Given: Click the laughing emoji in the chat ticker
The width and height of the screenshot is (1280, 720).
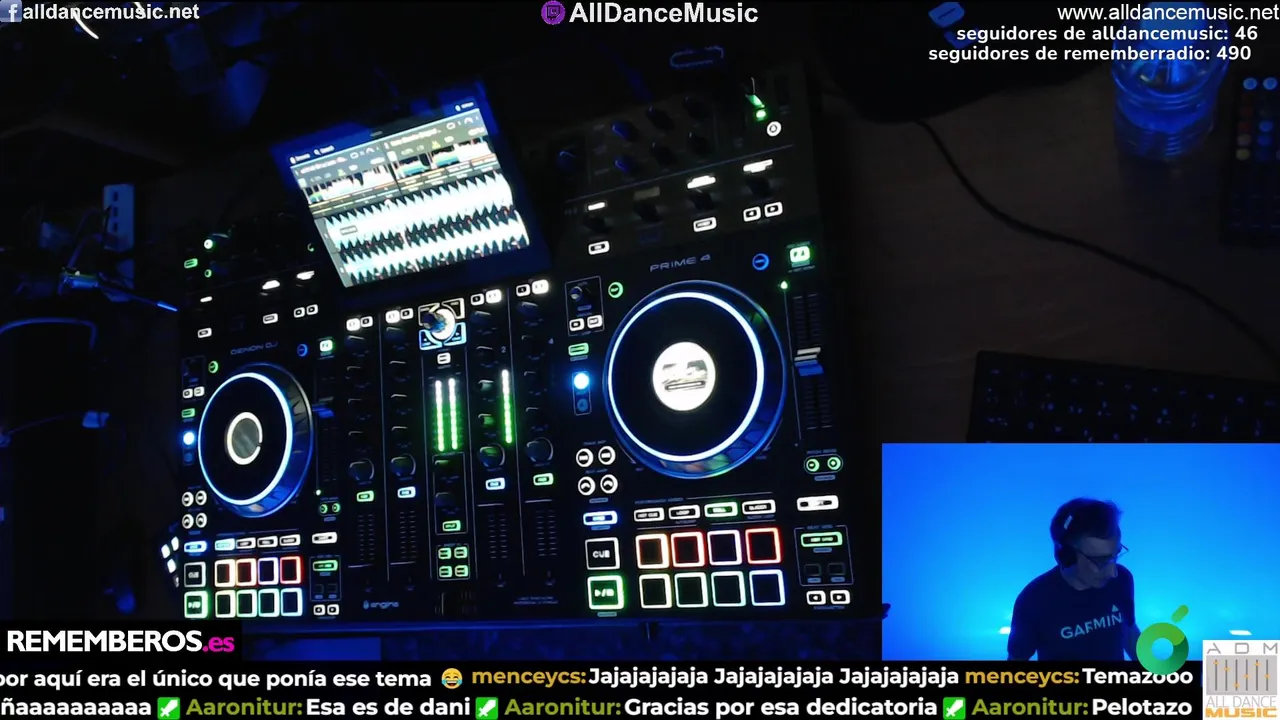Looking at the screenshot, I should [x=451, y=678].
